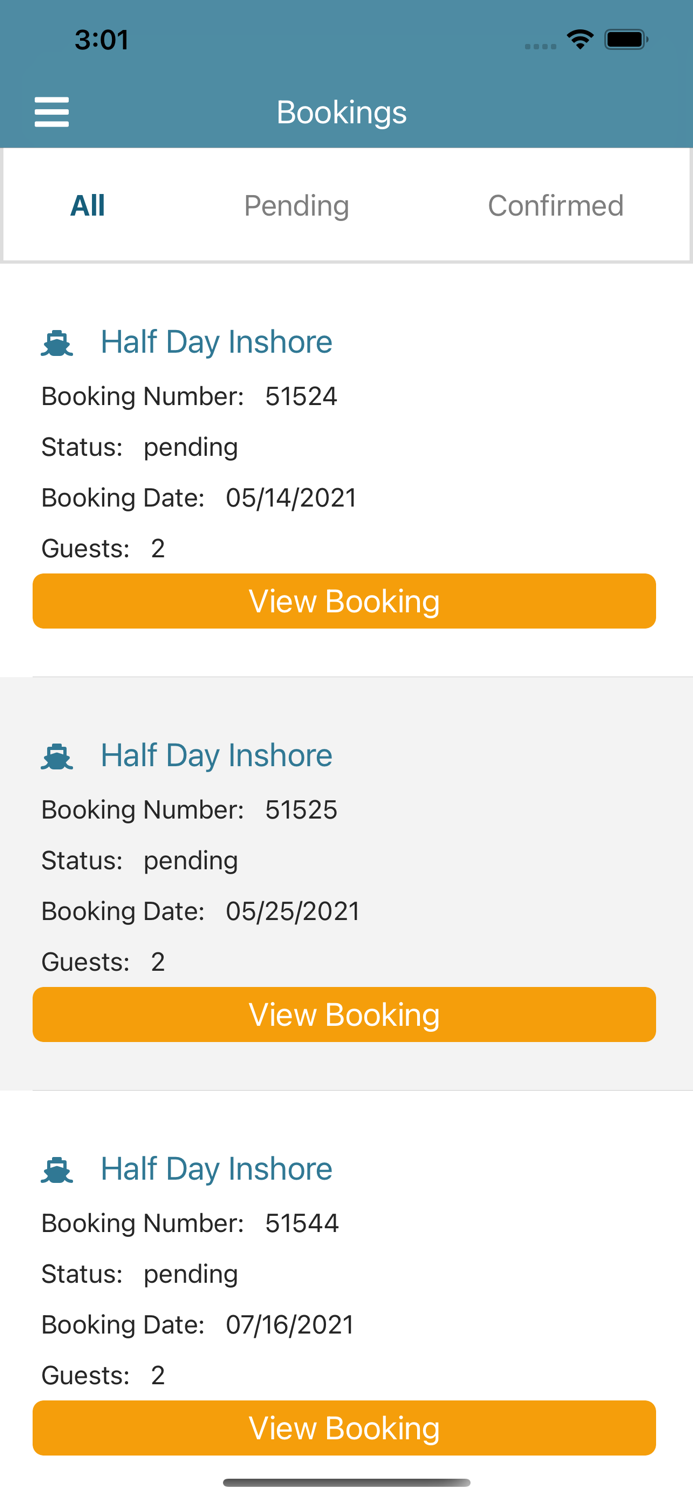Open the second Half Day Inshore trip
The image size is (693, 1500).
click(x=217, y=755)
